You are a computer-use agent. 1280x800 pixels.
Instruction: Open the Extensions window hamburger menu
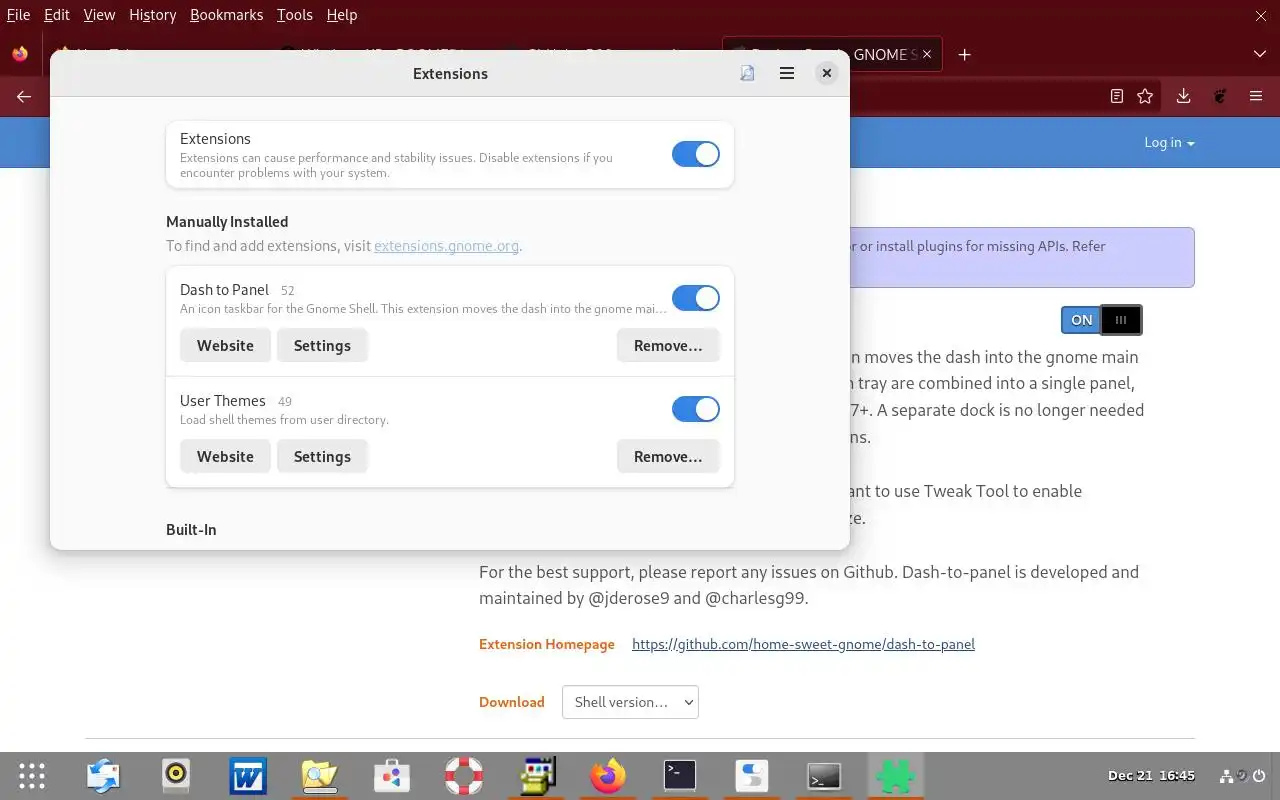tap(787, 73)
